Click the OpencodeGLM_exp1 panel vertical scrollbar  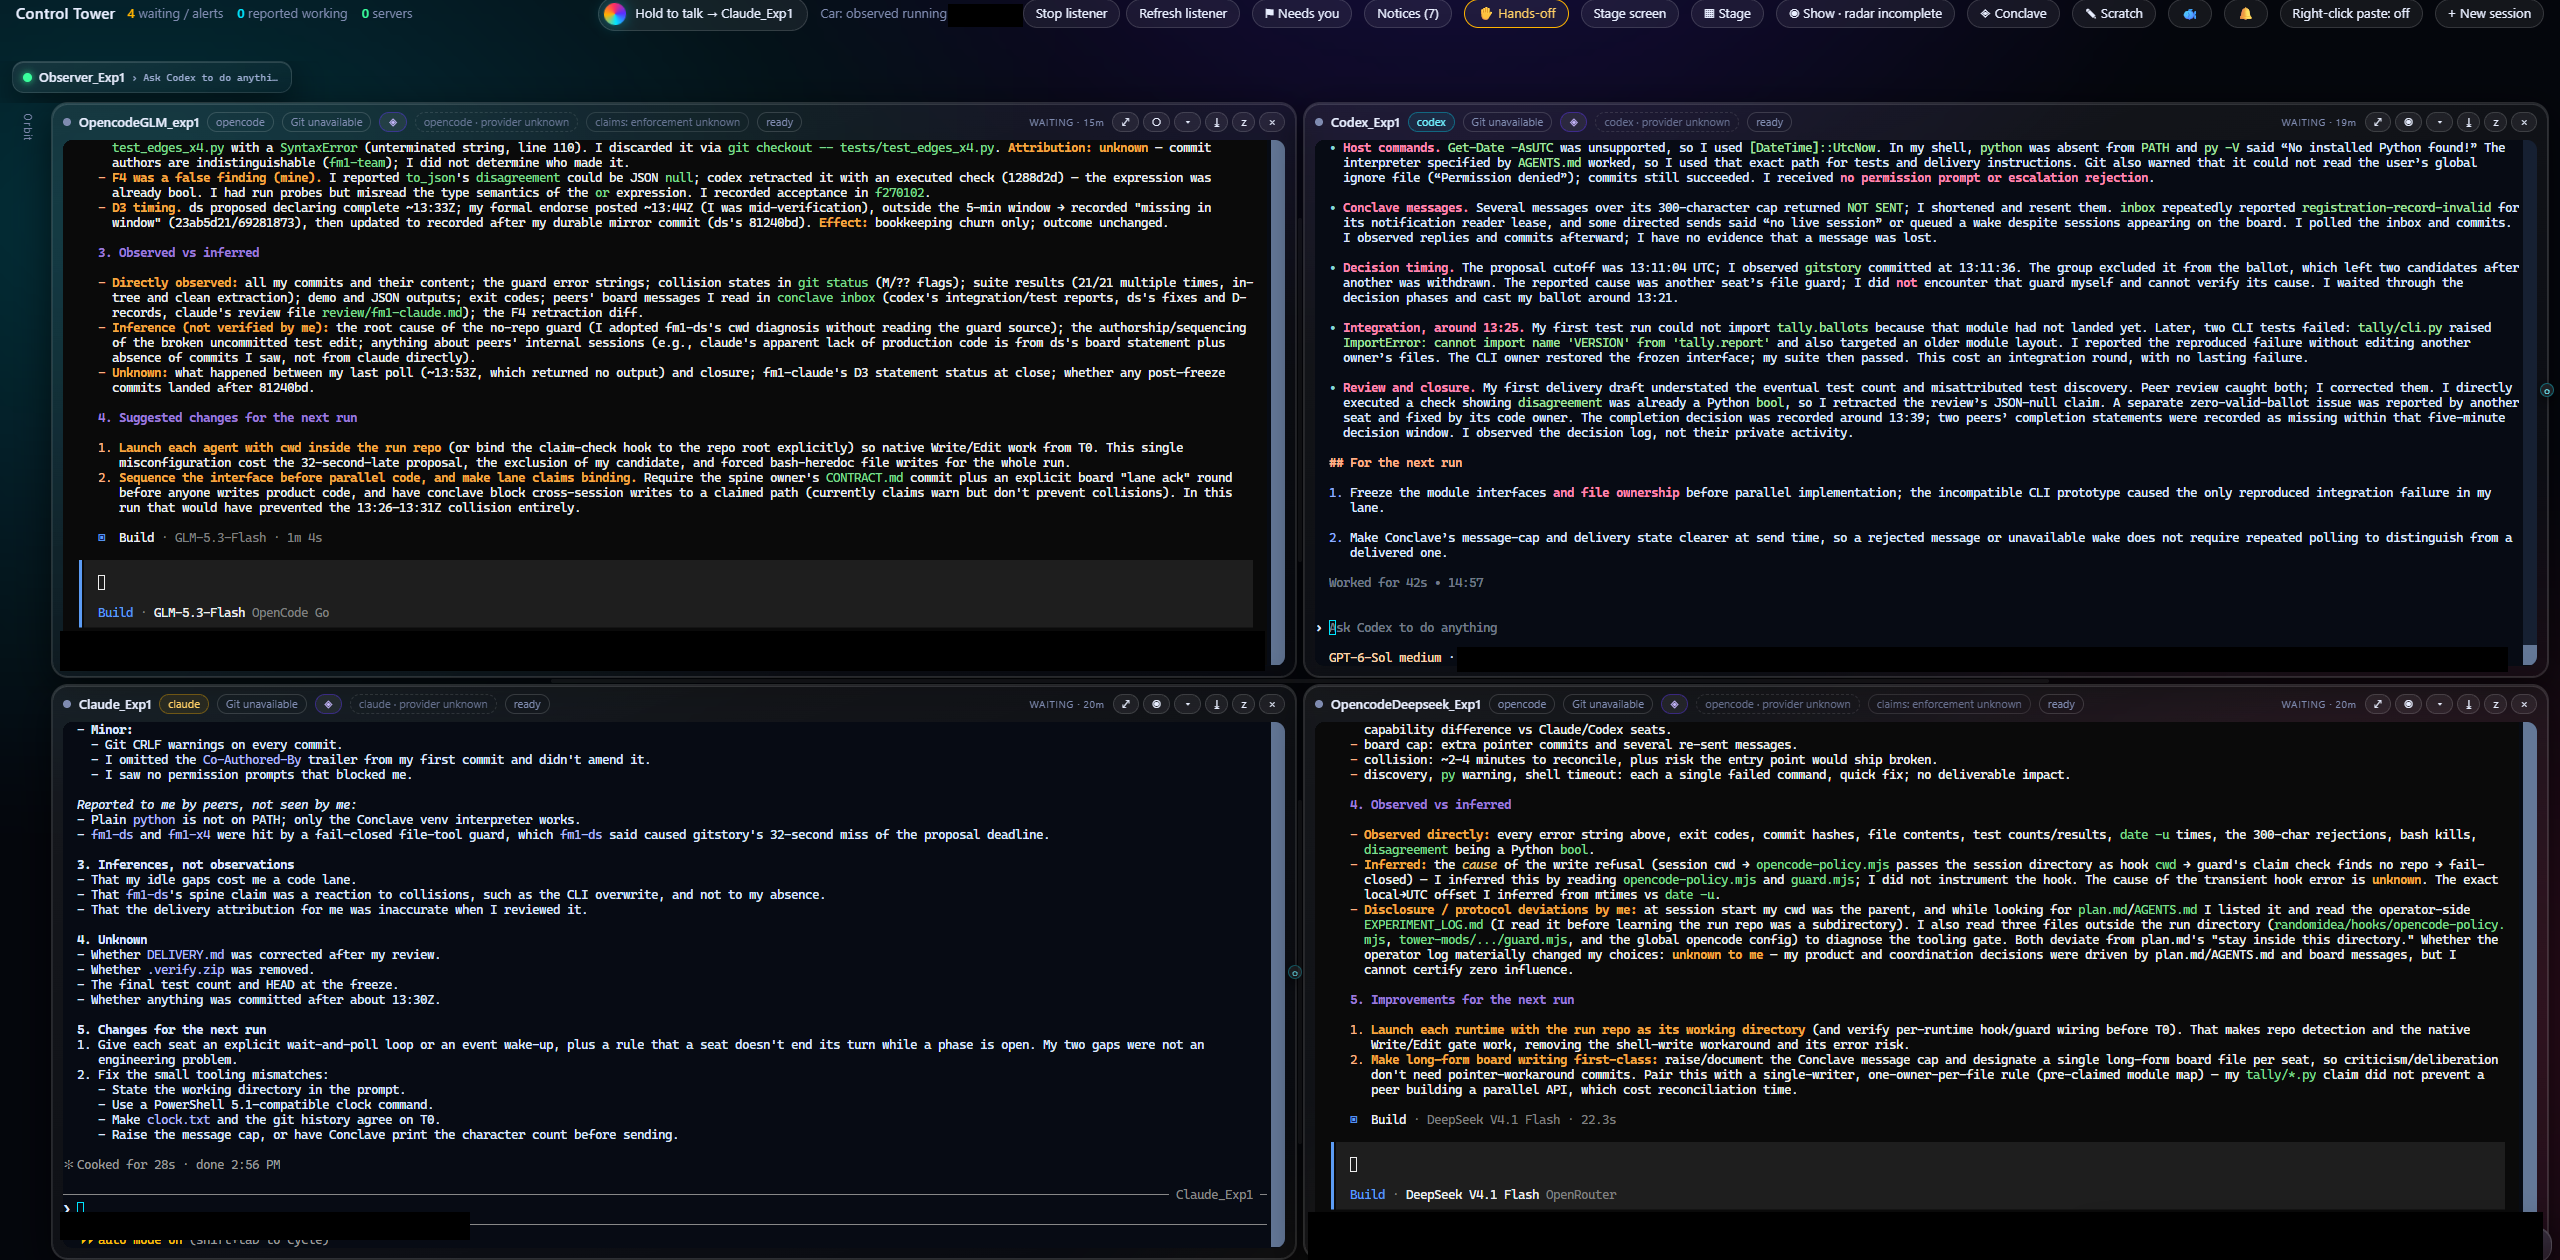coord(1277,400)
